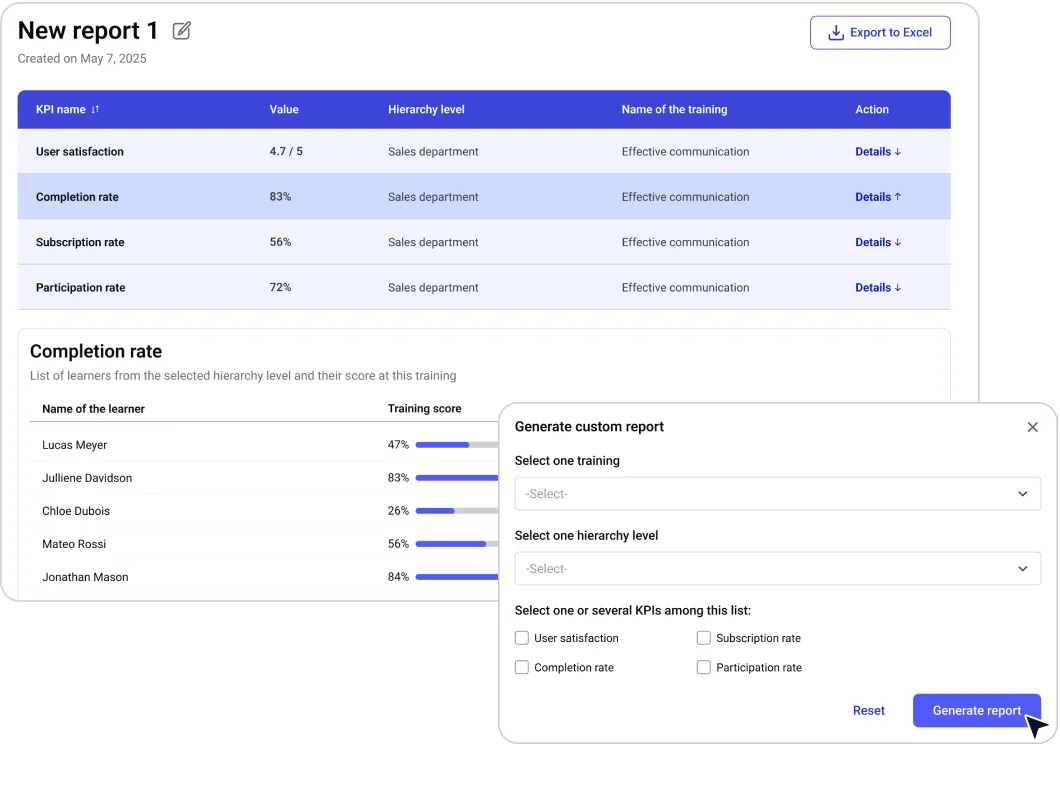Screen dimensions: 1060x801
Task: Sort by the KPI name sort icon
Action: (x=95, y=110)
